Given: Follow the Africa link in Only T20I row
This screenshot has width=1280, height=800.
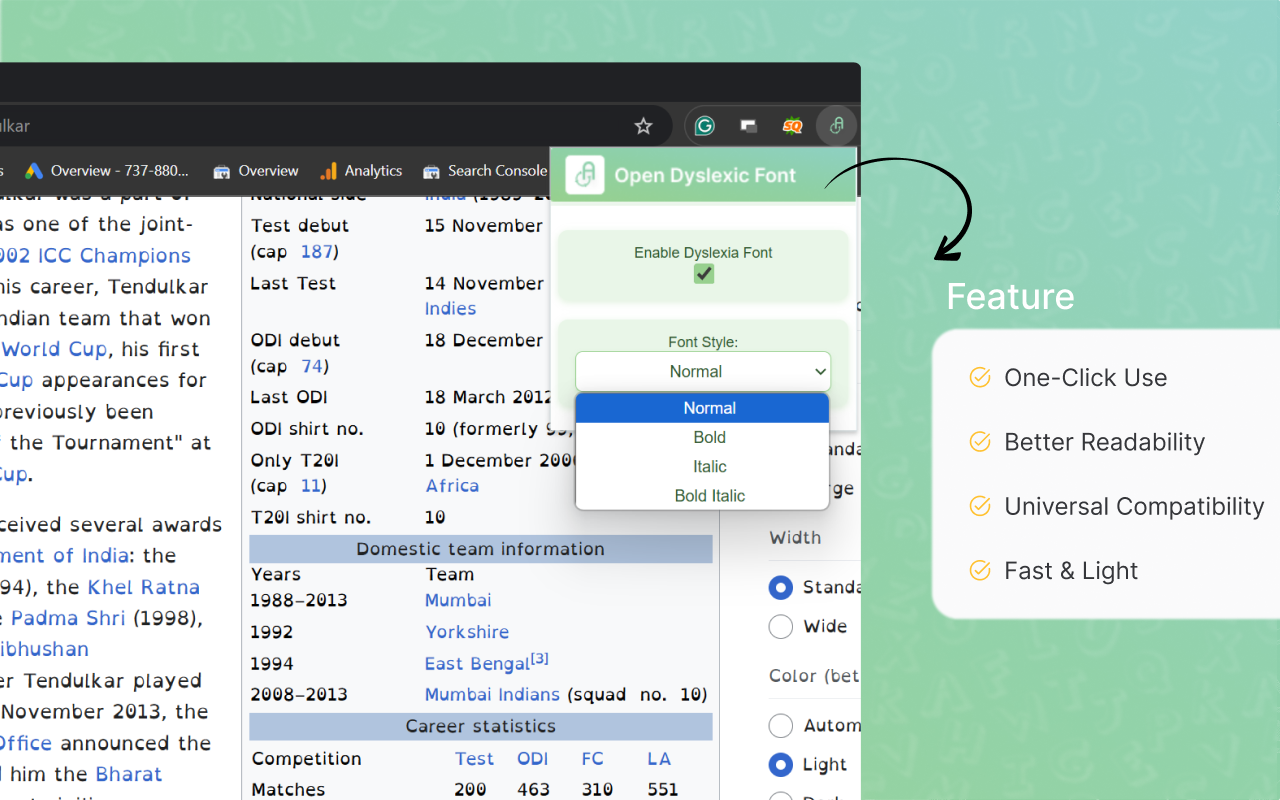Looking at the screenshot, I should 452,485.
